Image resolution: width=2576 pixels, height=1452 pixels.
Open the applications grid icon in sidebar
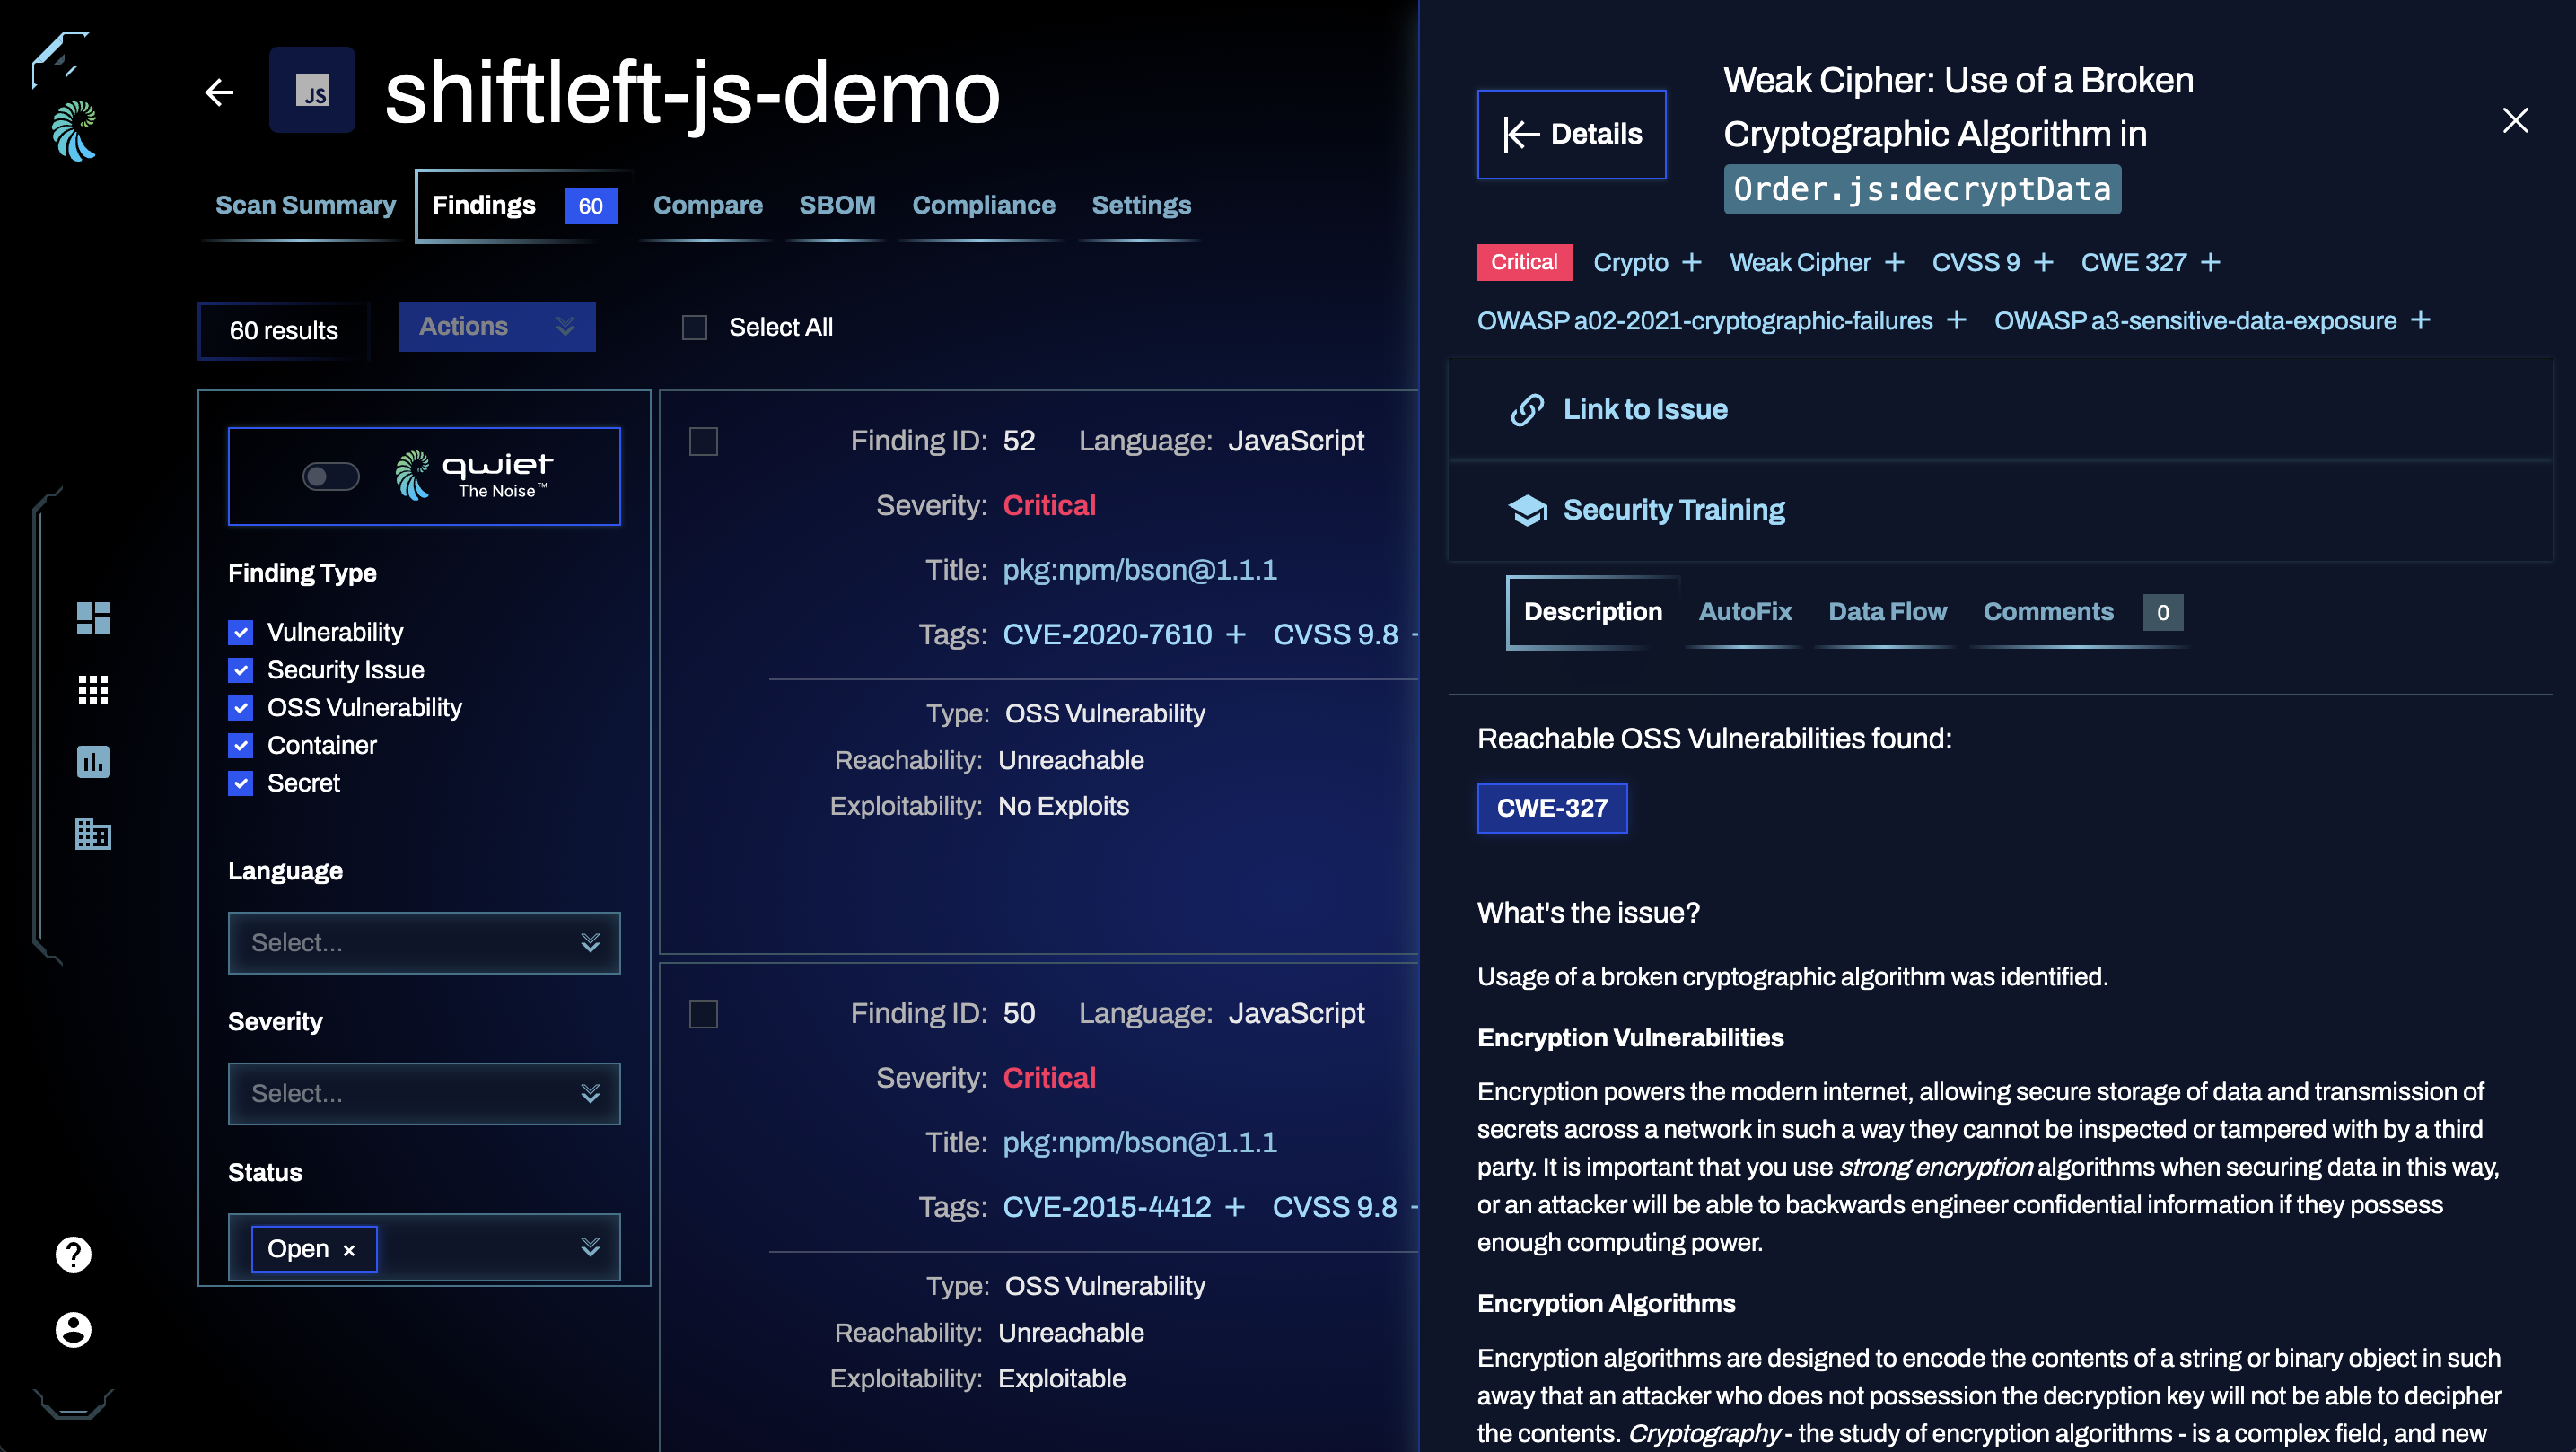(93, 690)
